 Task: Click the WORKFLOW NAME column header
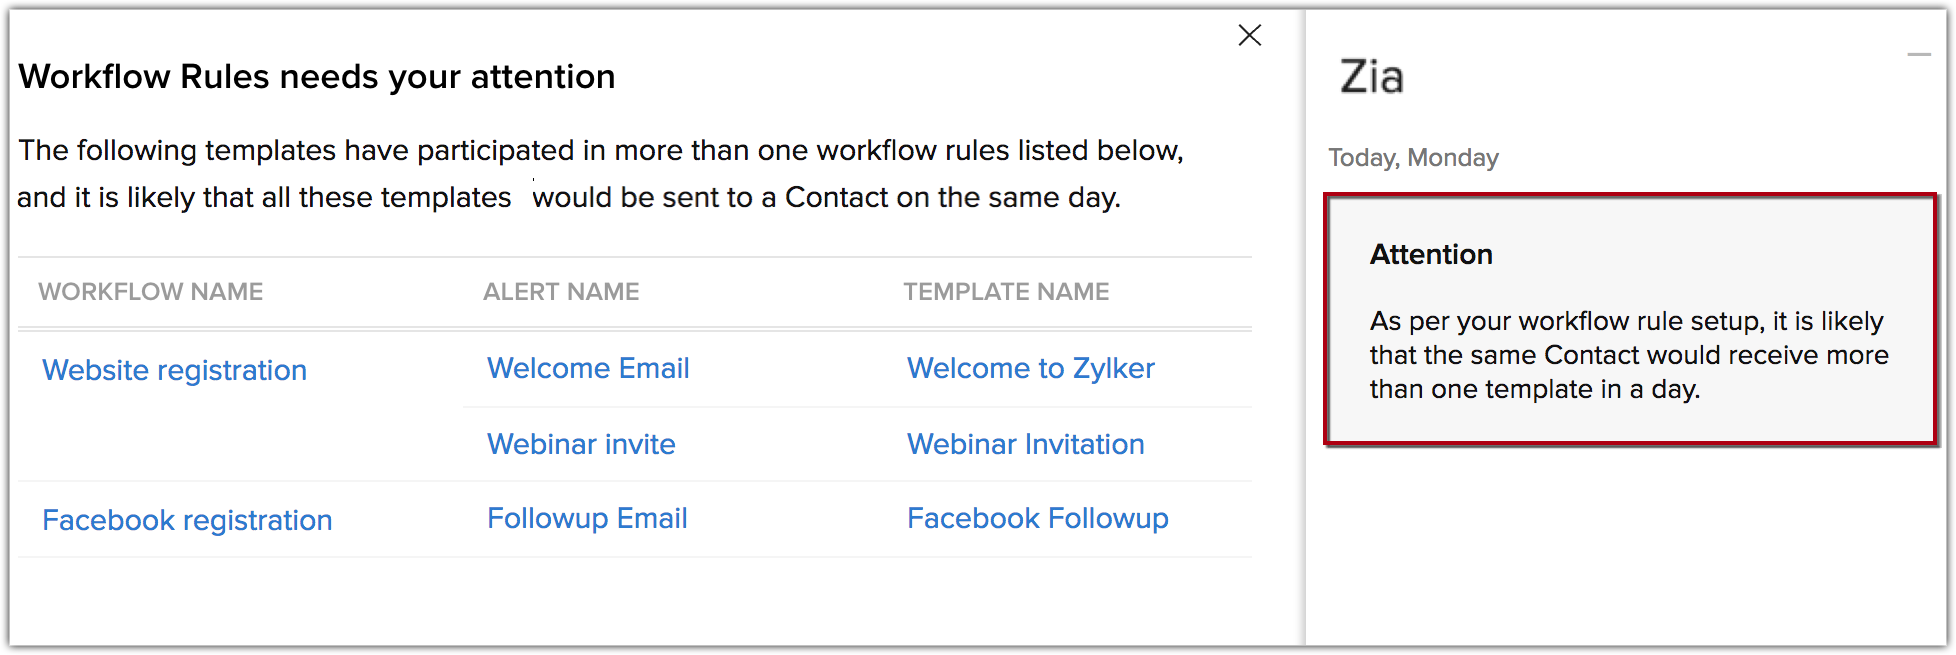(151, 292)
